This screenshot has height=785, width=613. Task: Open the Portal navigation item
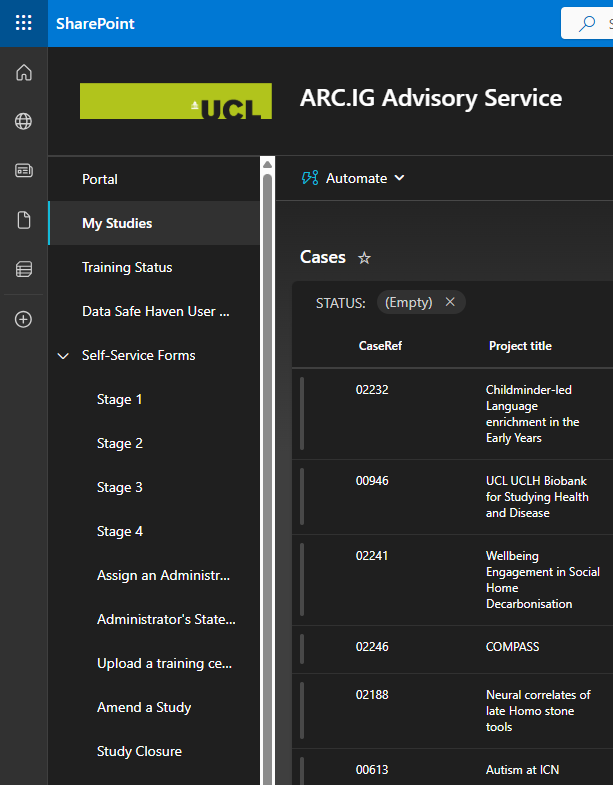(x=100, y=179)
